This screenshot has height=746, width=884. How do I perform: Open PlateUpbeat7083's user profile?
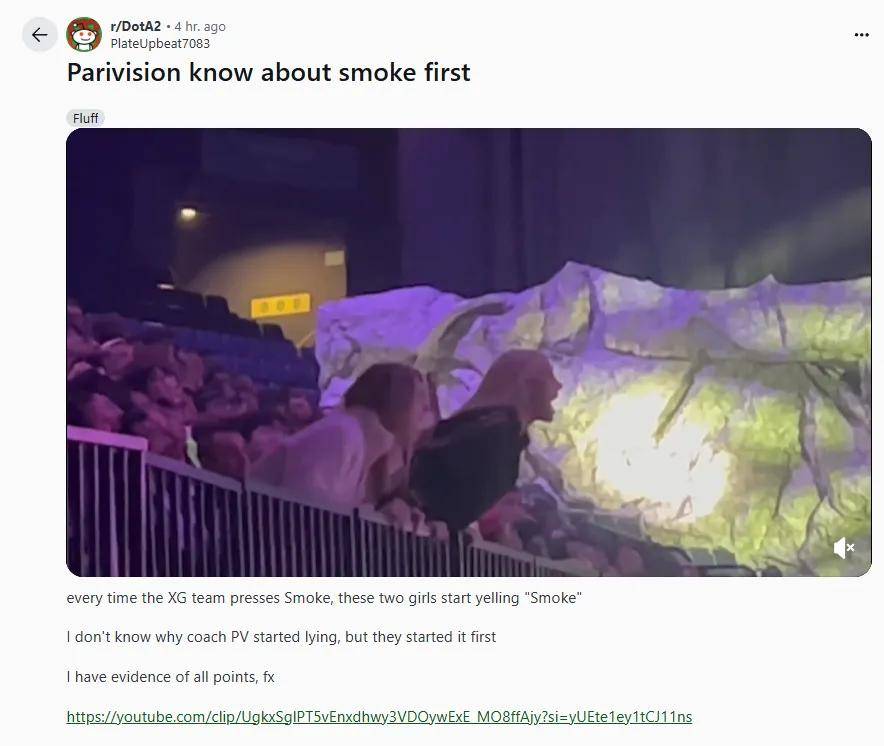click(160, 43)
